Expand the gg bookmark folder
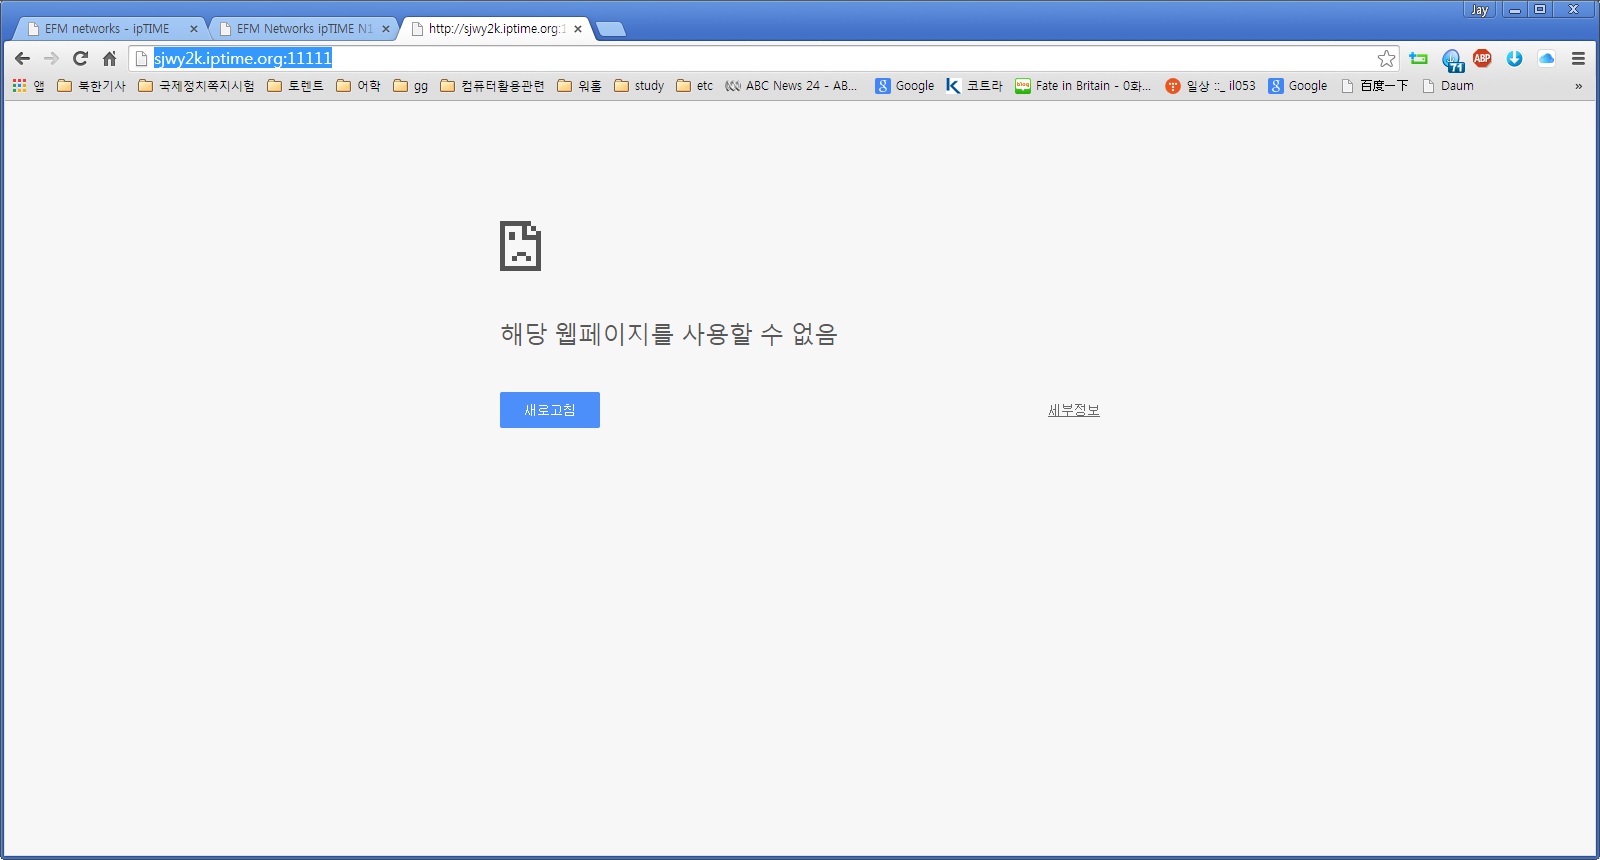The width and height of the screenshot is (1600, 860). [x=410, y=86]
